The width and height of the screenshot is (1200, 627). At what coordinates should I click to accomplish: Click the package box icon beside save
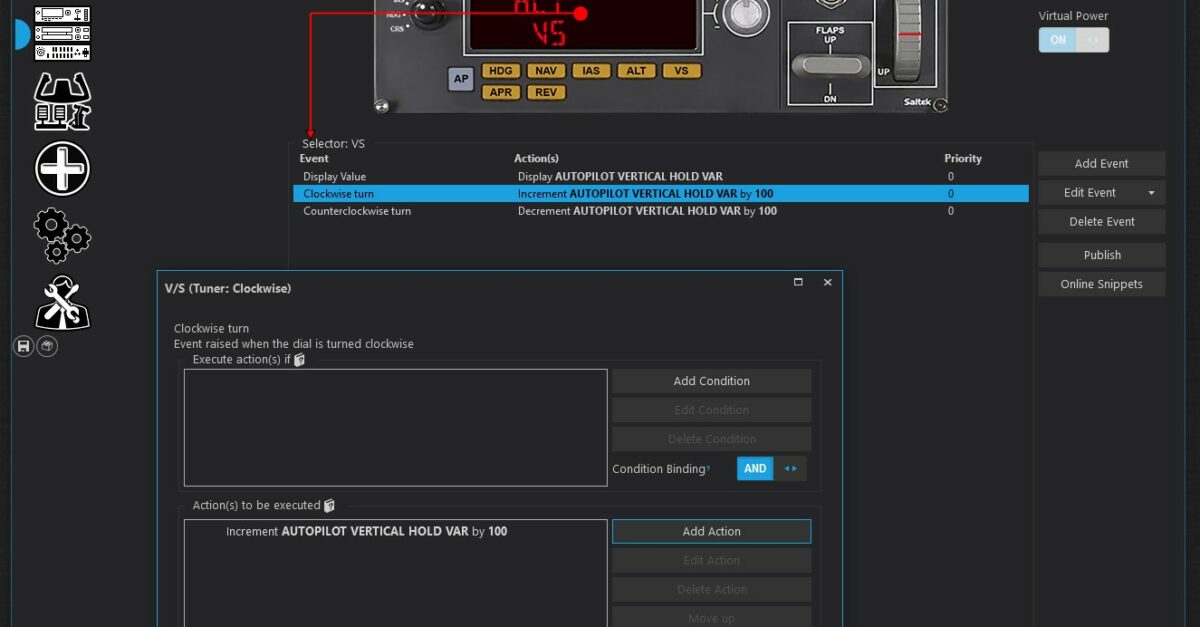(47, 346)
